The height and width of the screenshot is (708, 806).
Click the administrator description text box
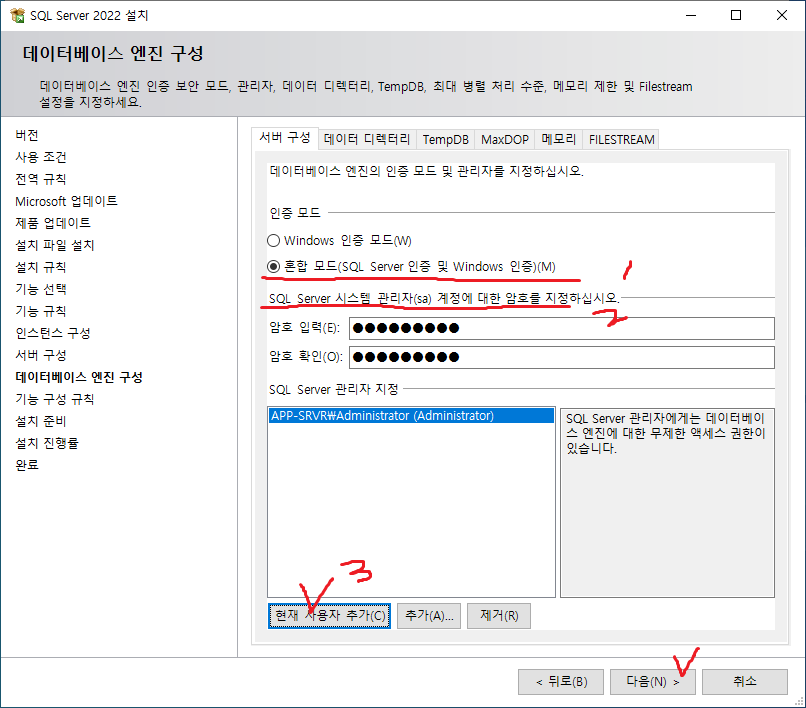667,503
